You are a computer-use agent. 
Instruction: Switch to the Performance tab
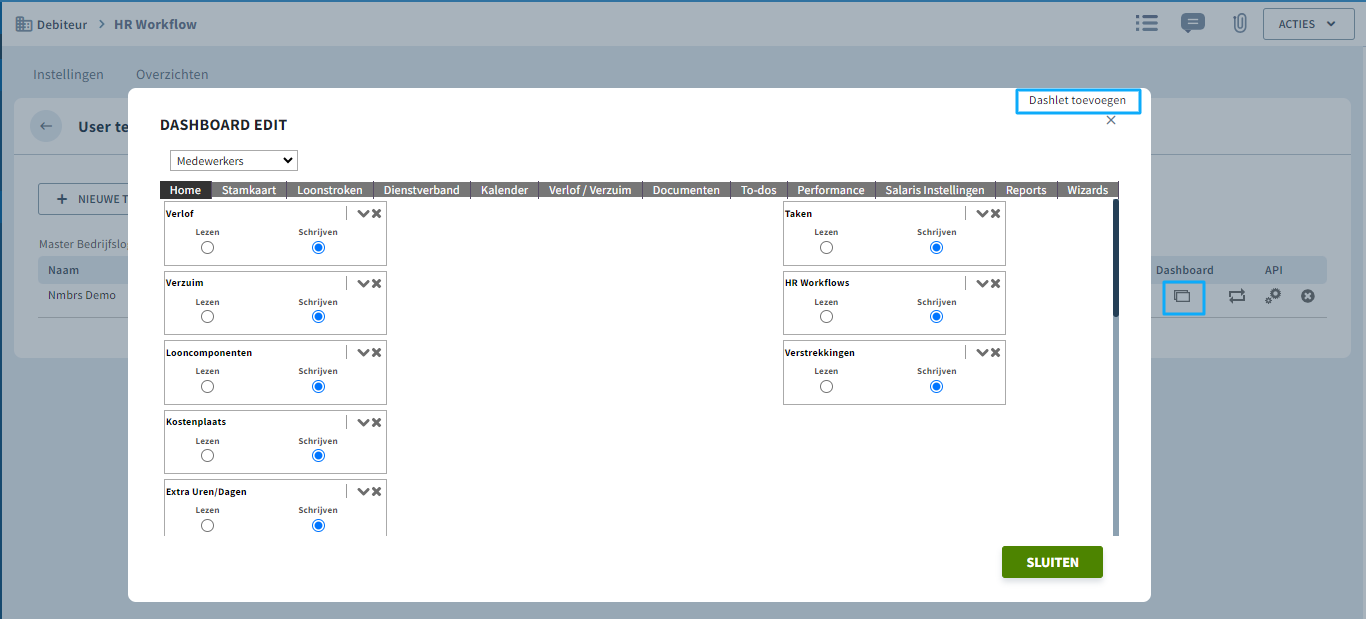(x=831, y=190)
